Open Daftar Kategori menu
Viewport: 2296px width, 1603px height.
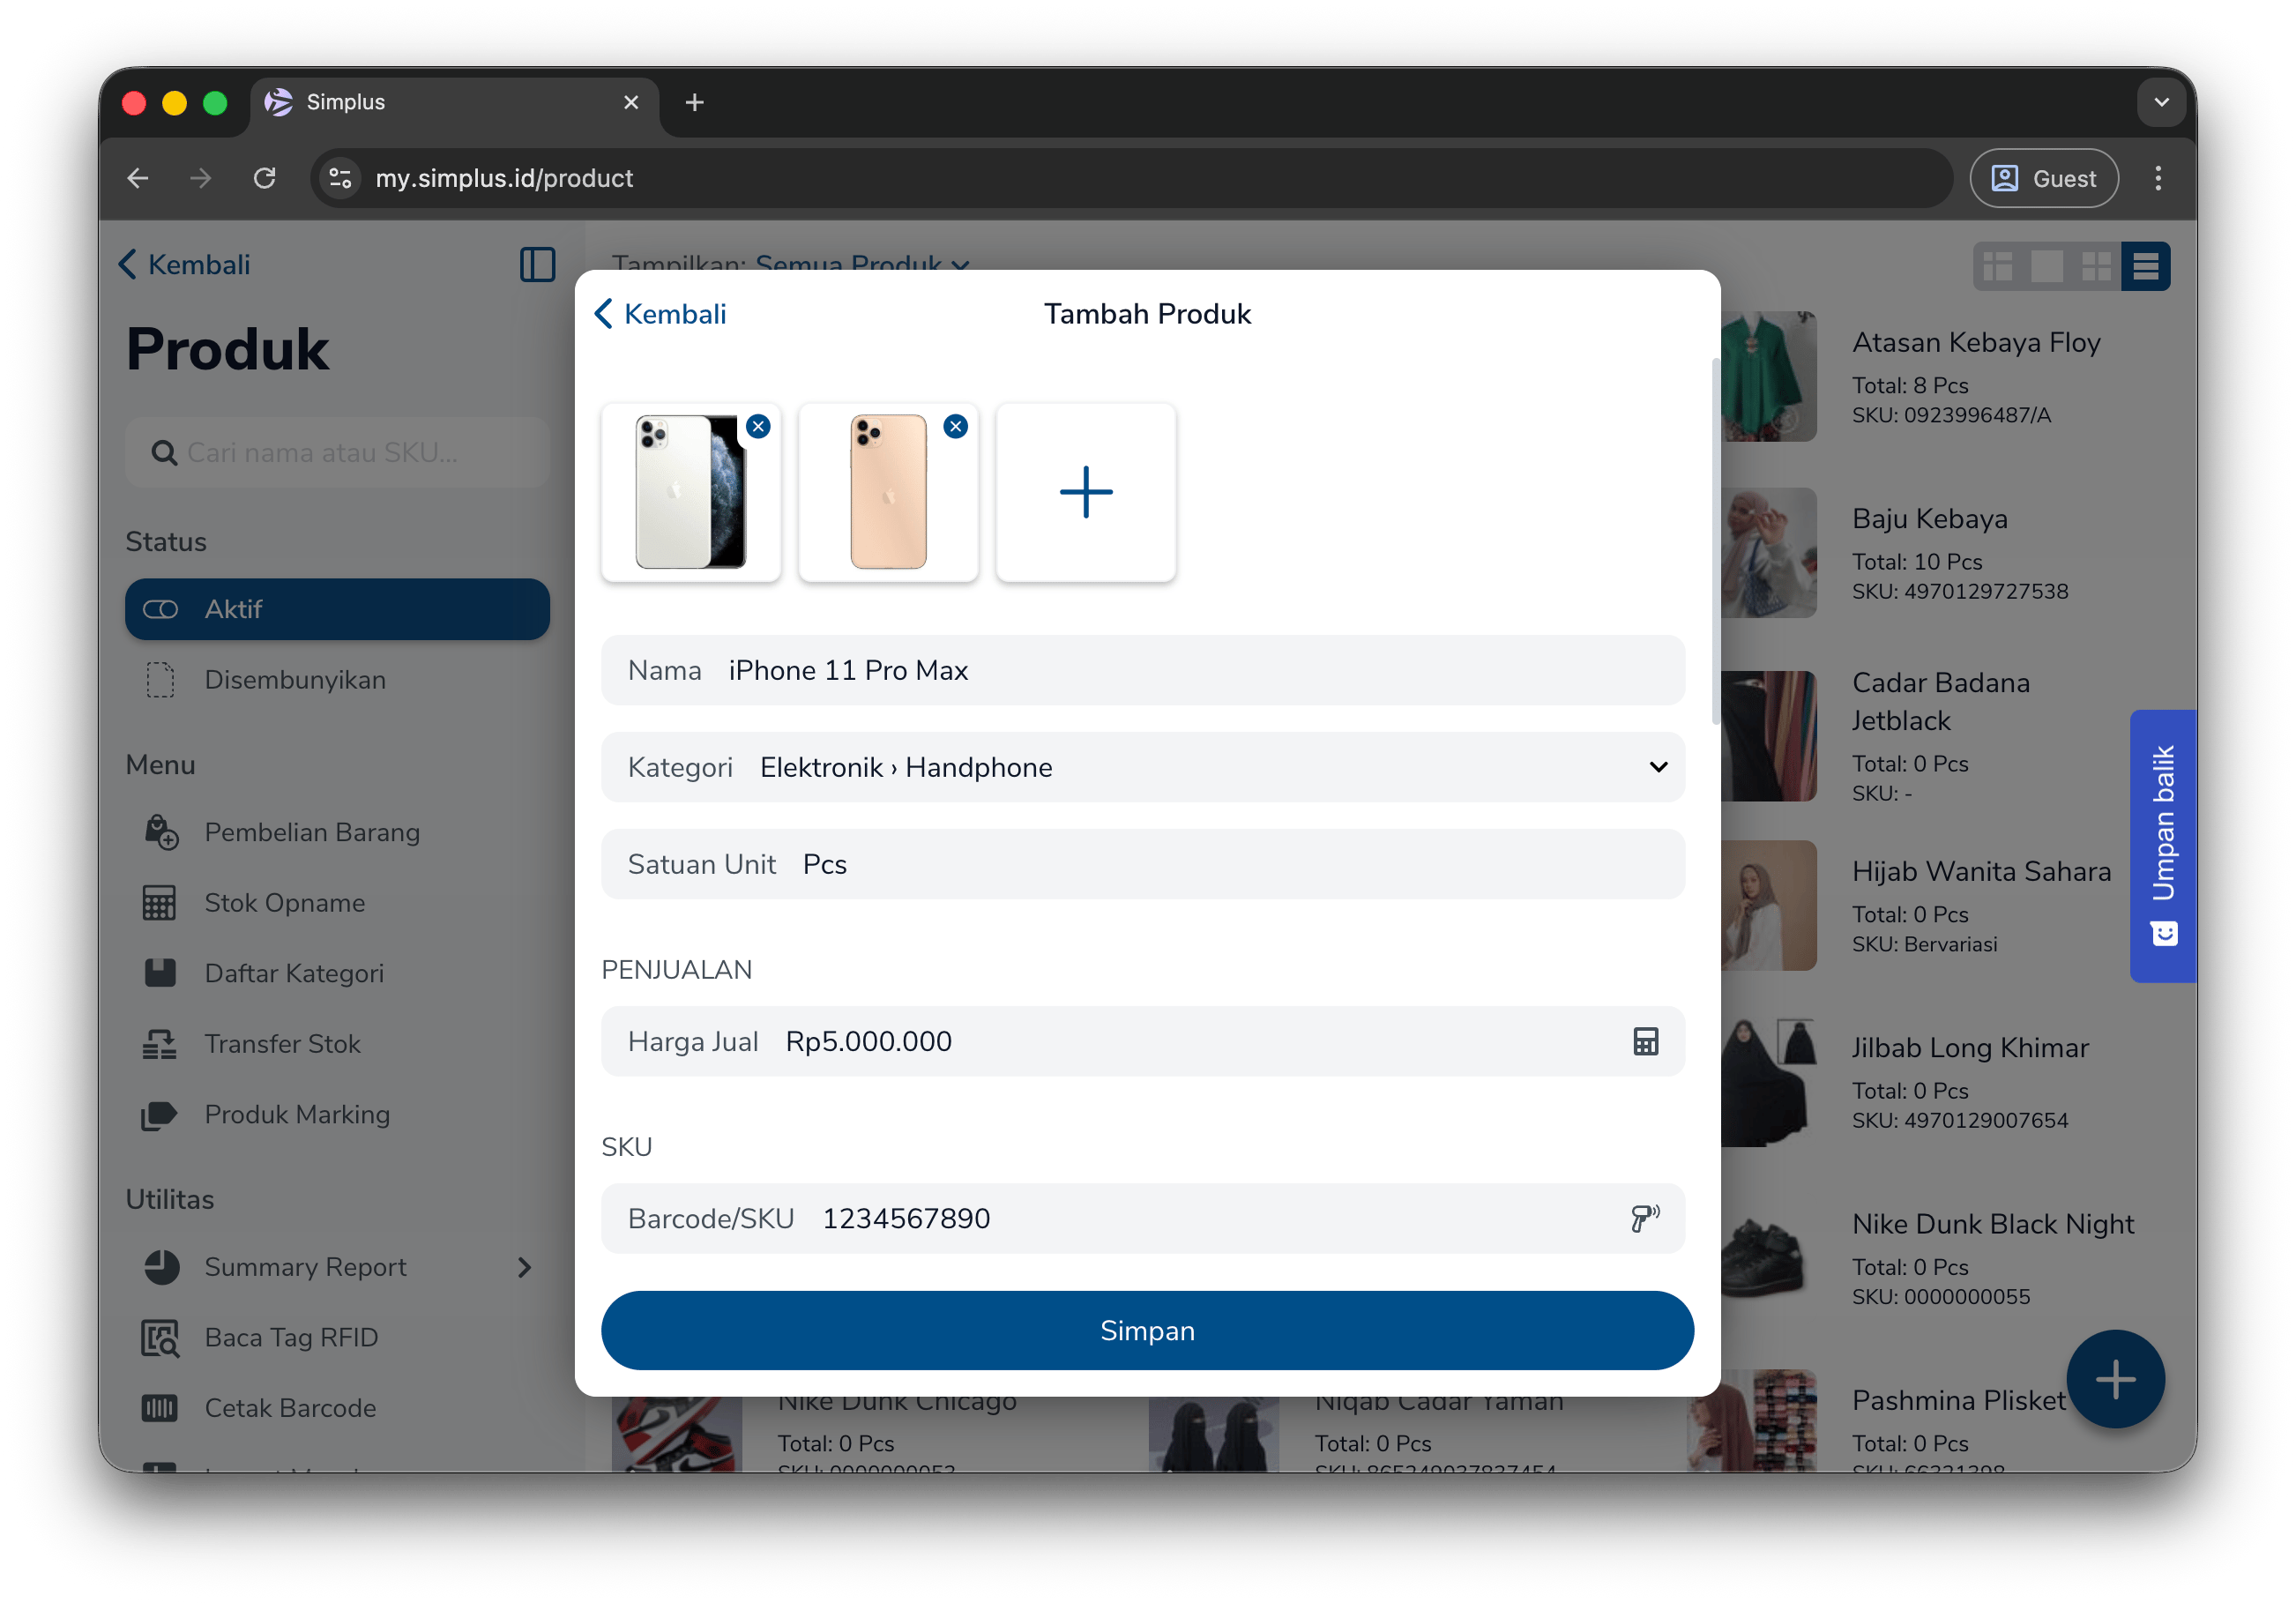point(337,973)
